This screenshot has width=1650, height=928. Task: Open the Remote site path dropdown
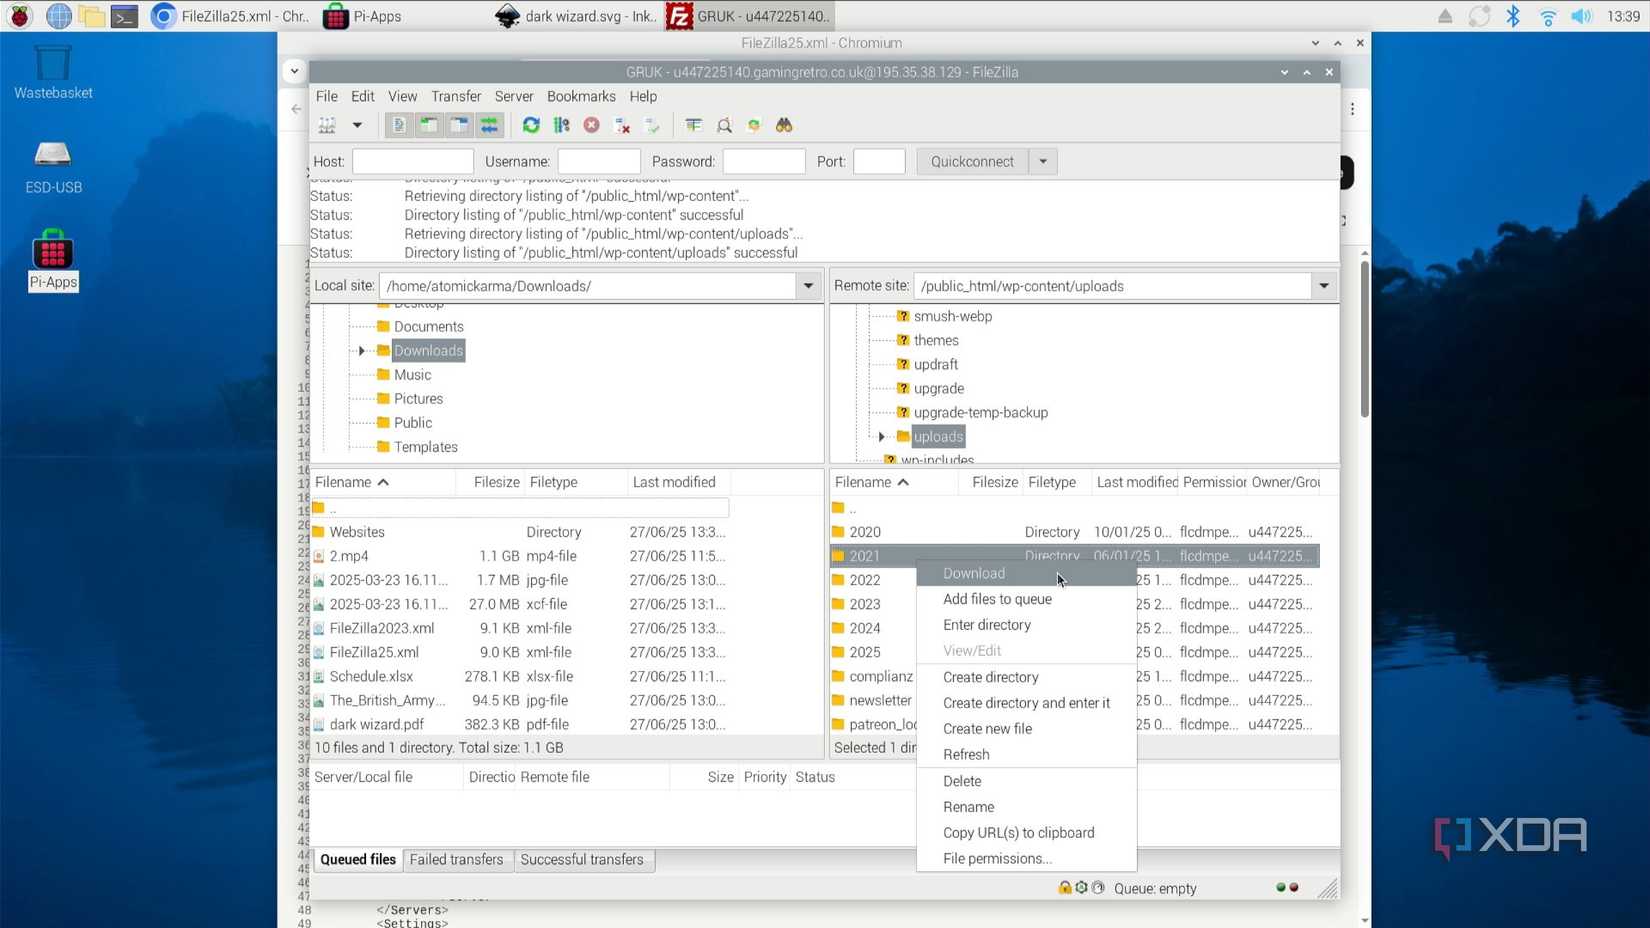click(x=1324, y=286)
